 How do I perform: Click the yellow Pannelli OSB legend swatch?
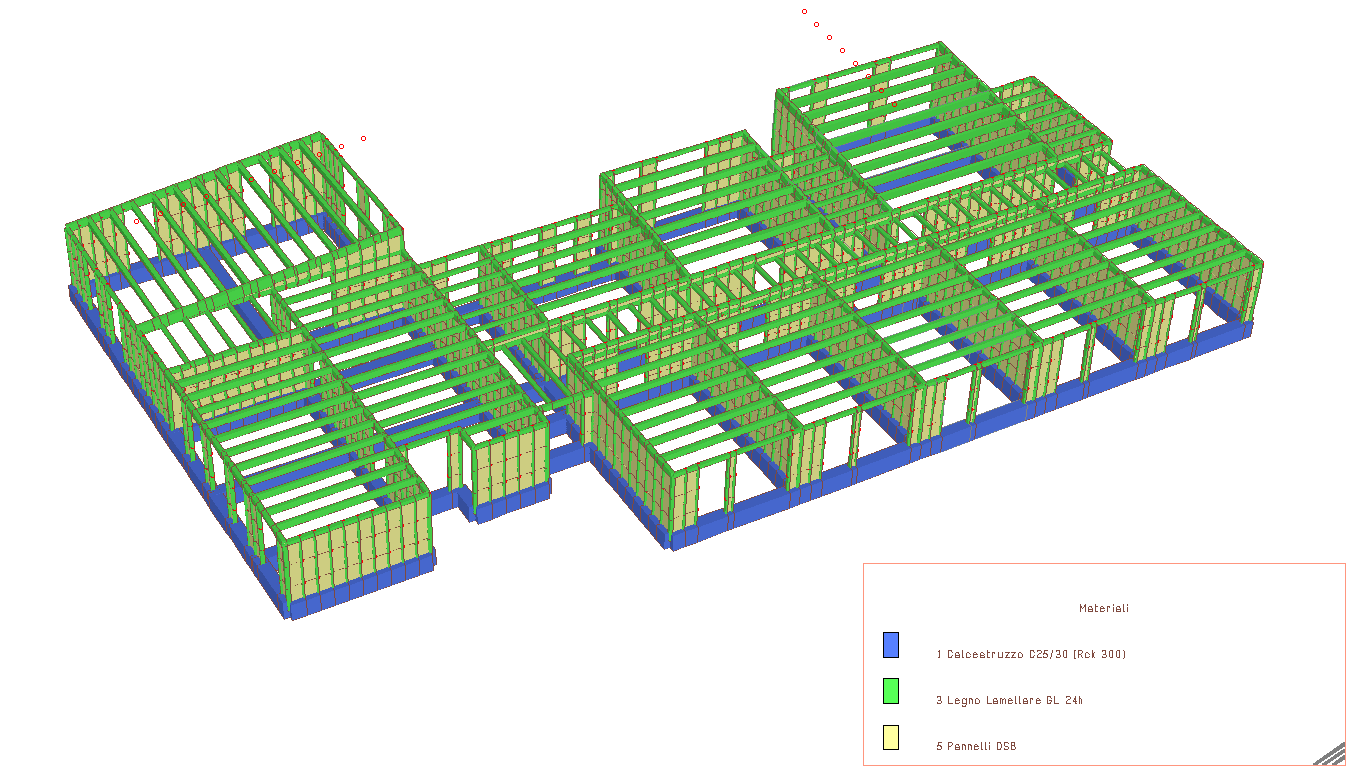pos(891,737)
